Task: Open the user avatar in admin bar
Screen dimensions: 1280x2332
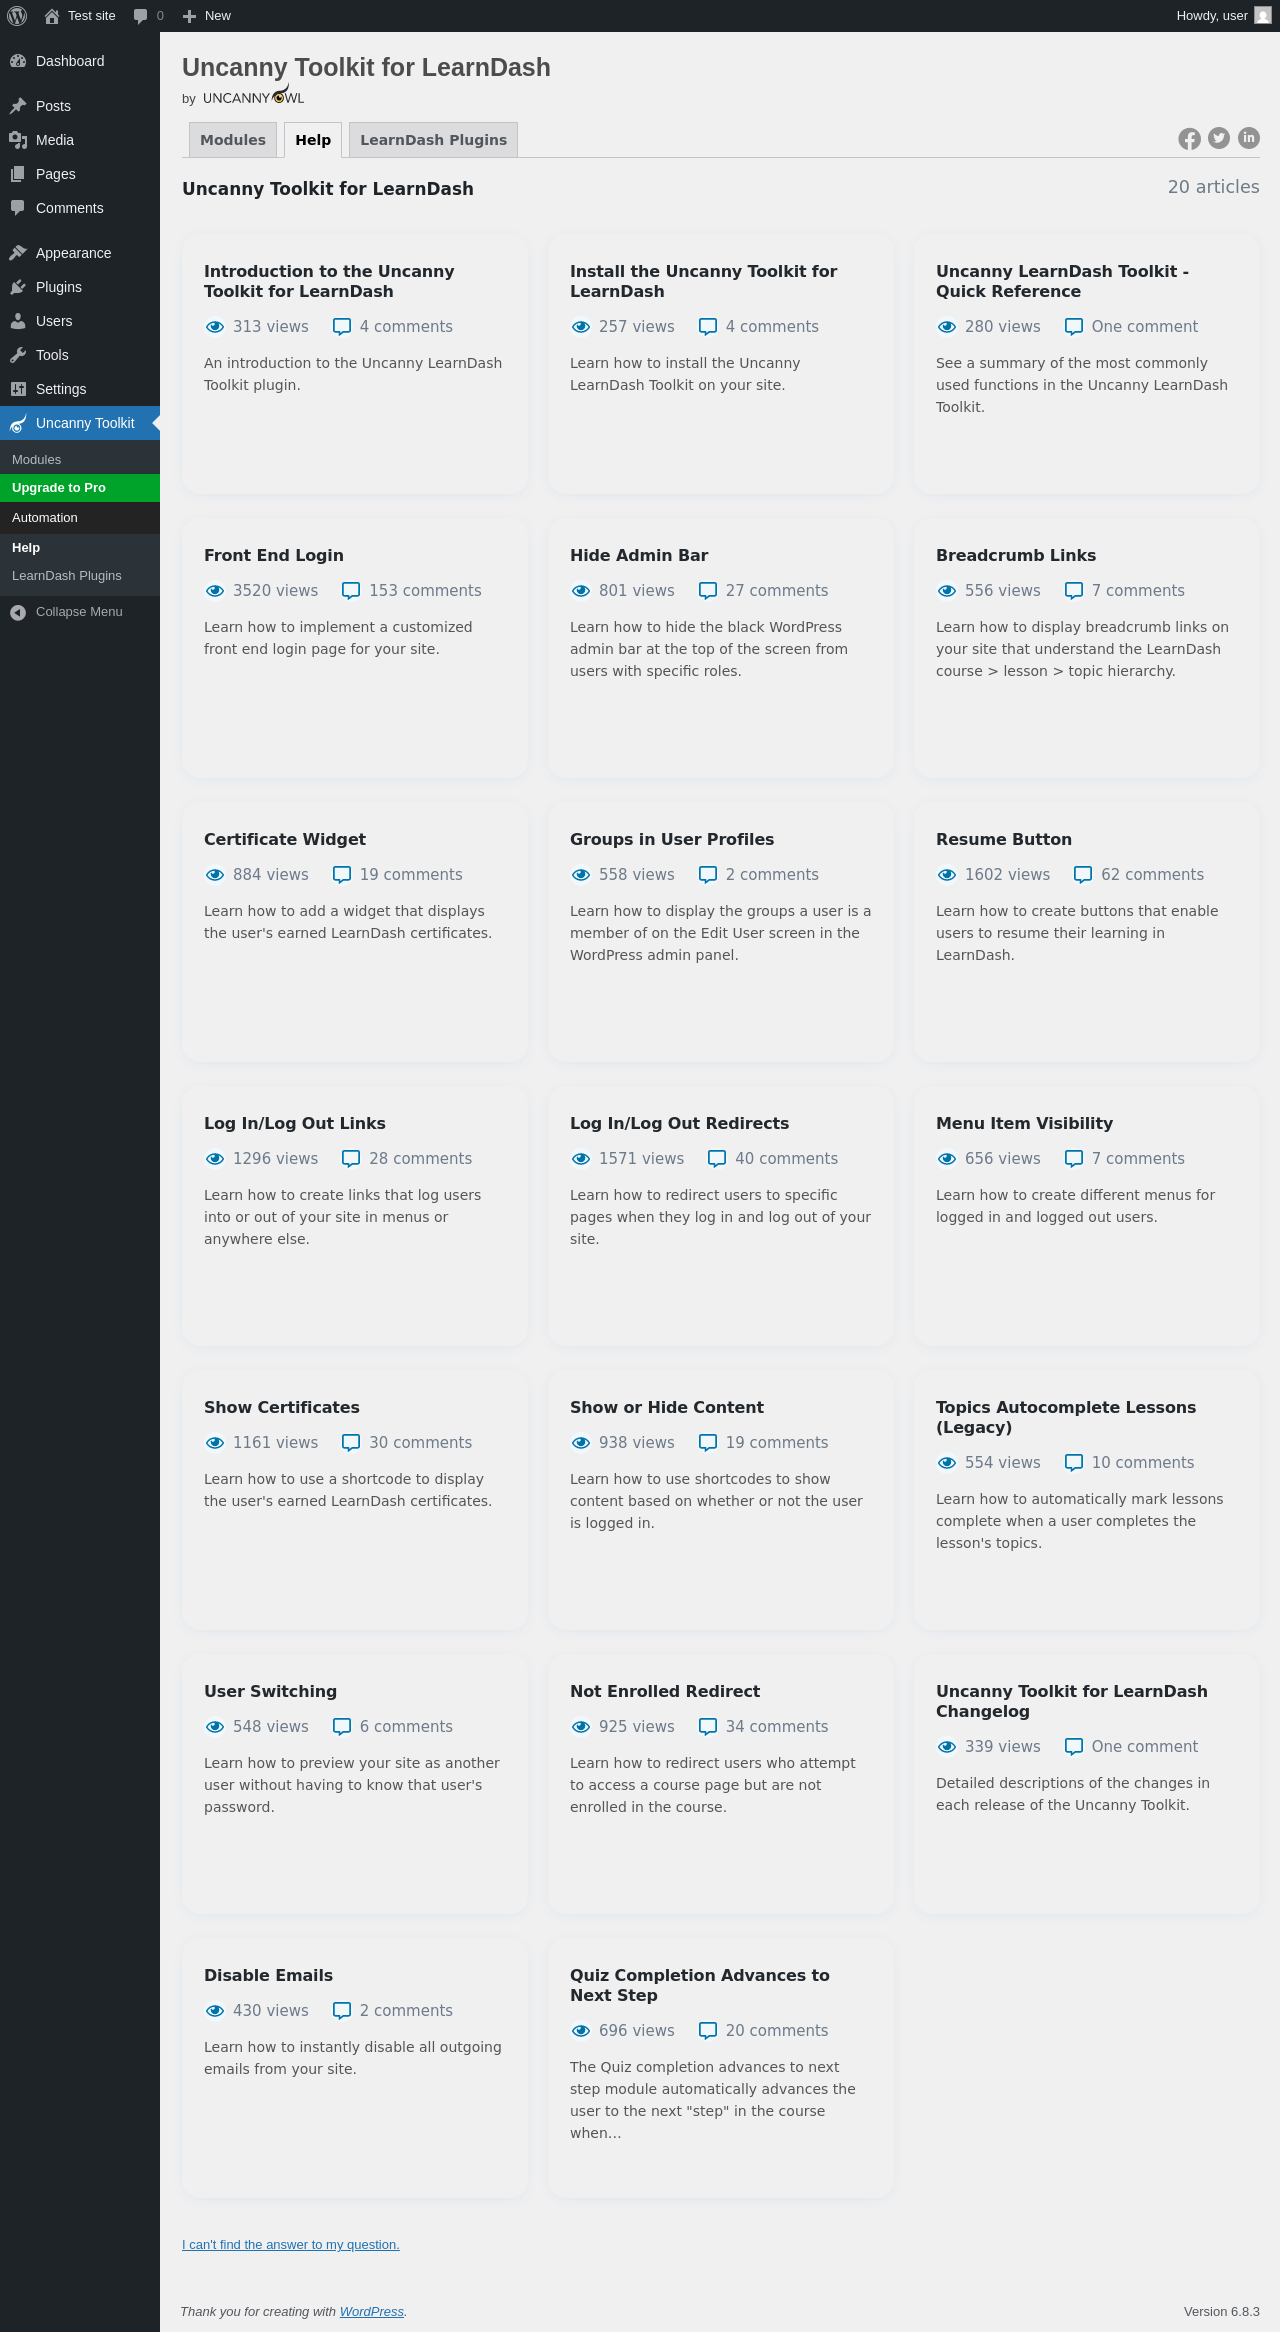Action: pyautogui.click(x=1263, y=16)
